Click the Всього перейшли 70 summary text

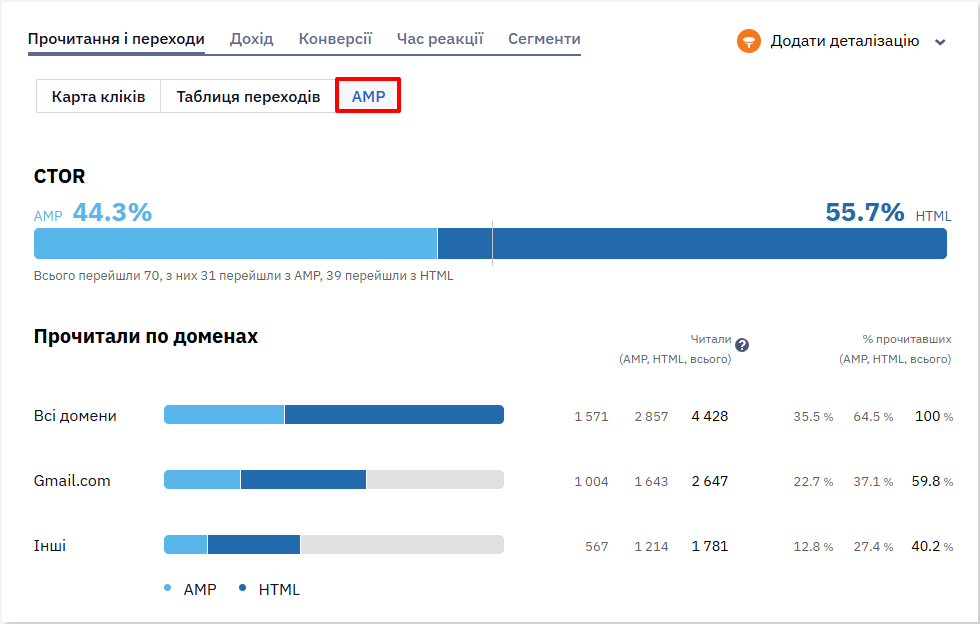[x=243, y=276]
